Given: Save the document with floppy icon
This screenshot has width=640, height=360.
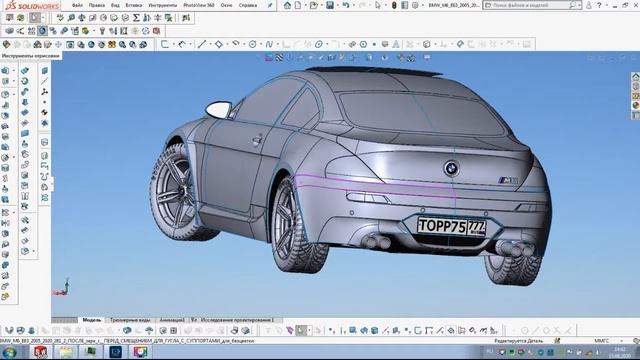Looking at the screenshot, I should (330, 5).
